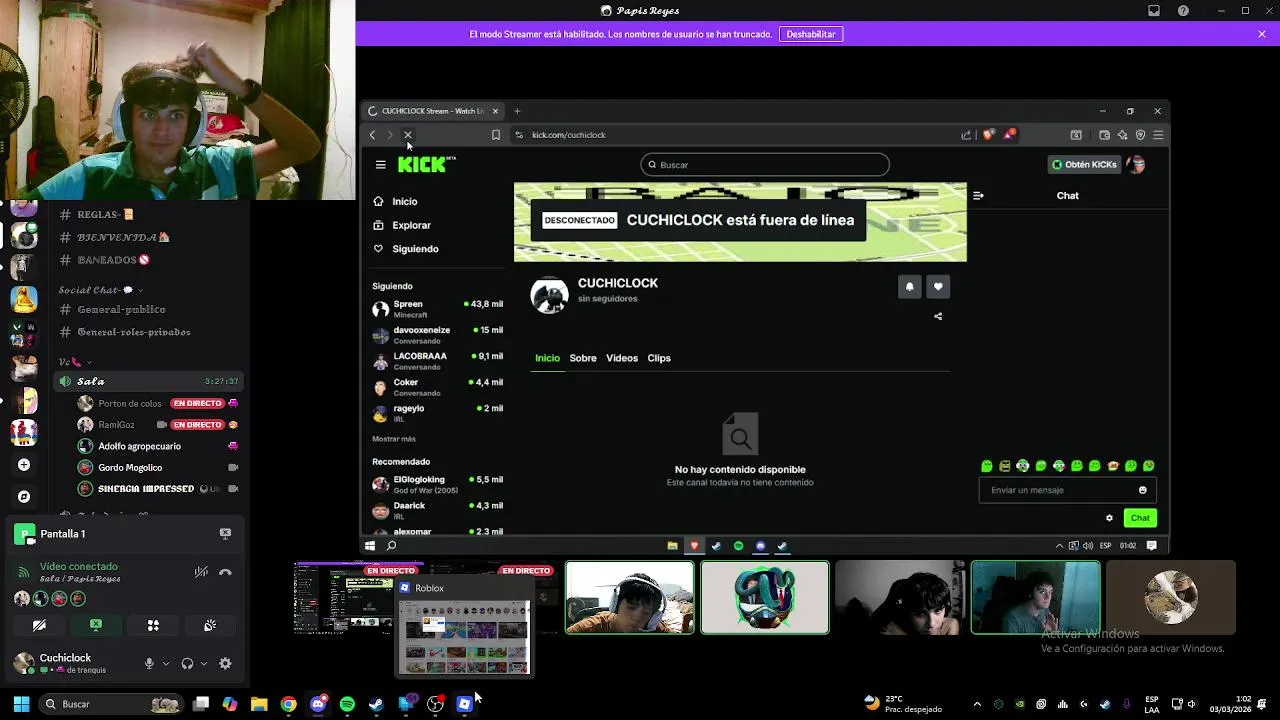Toggle noise suppression in voice panel
The image size is (1280, 720).
tap(201, 572)
